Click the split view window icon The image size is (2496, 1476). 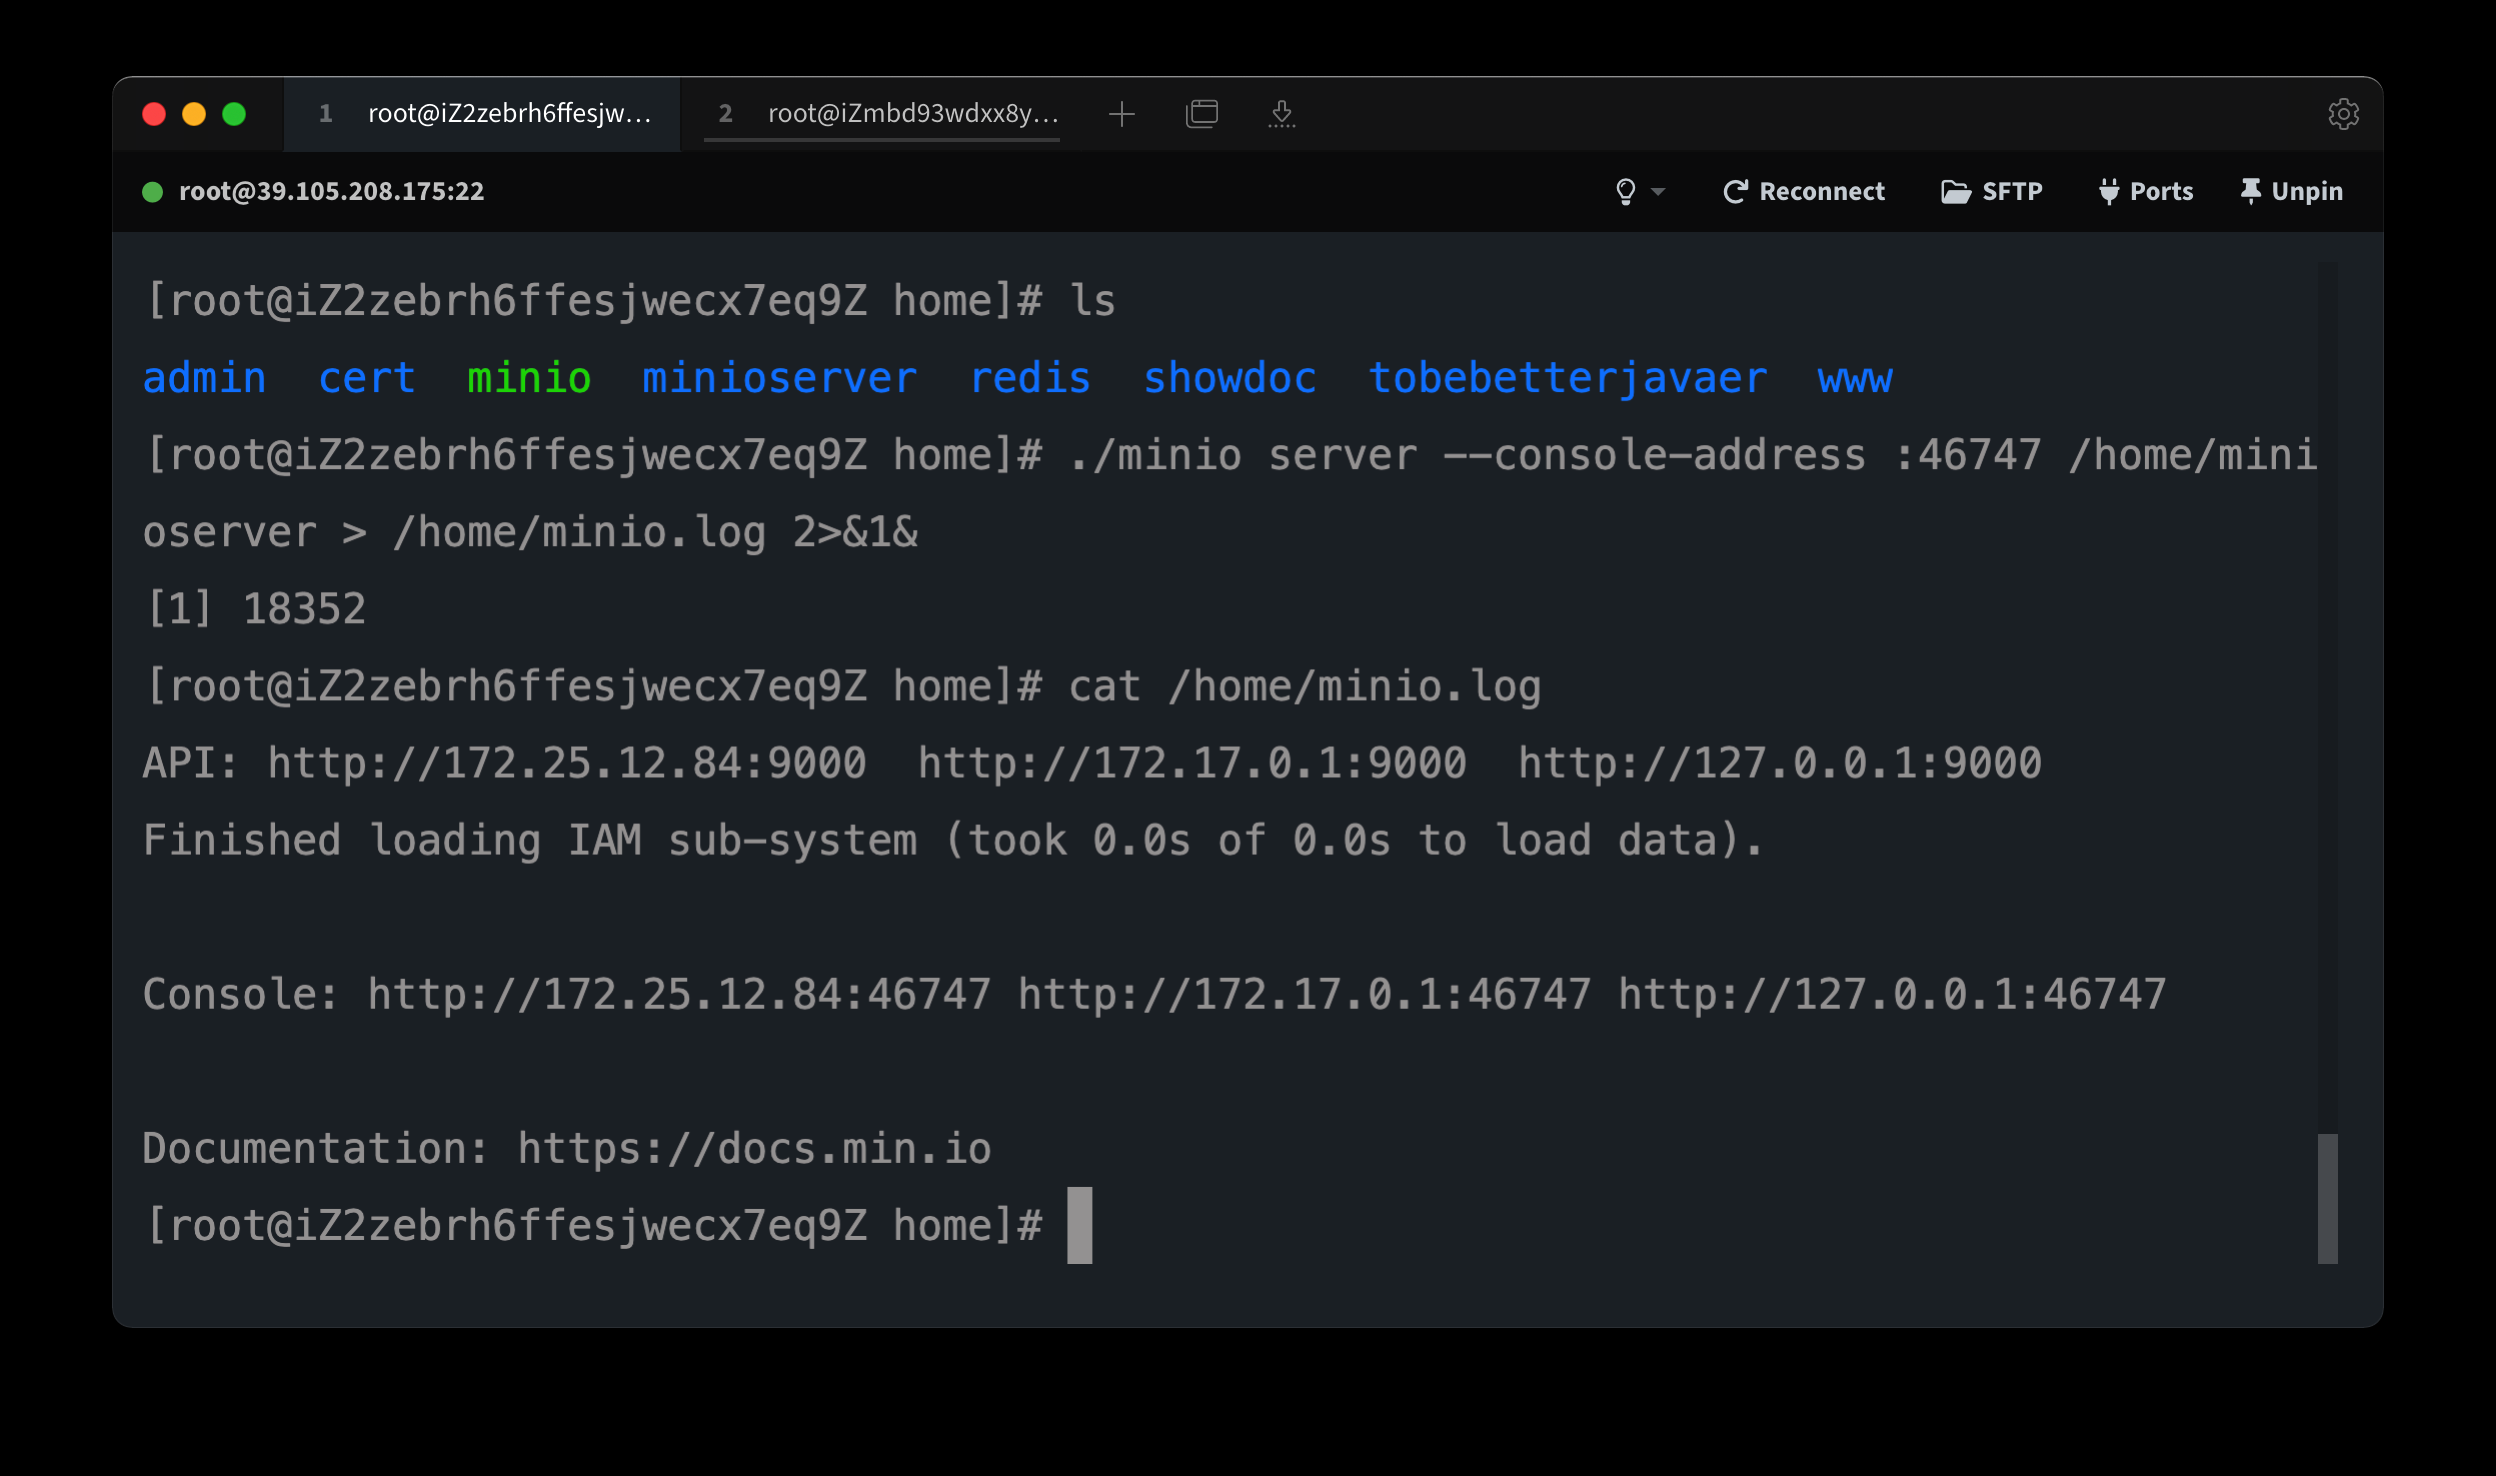1202,114
